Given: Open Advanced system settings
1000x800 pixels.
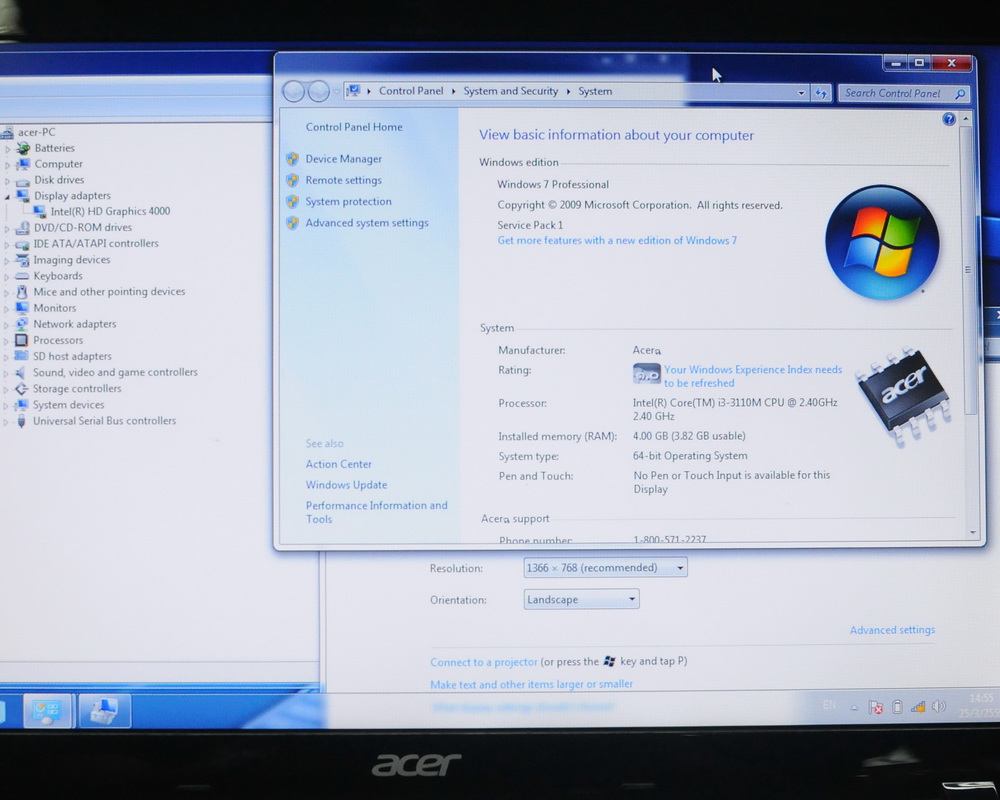Looking at the screenshot, I should (367, 223).
